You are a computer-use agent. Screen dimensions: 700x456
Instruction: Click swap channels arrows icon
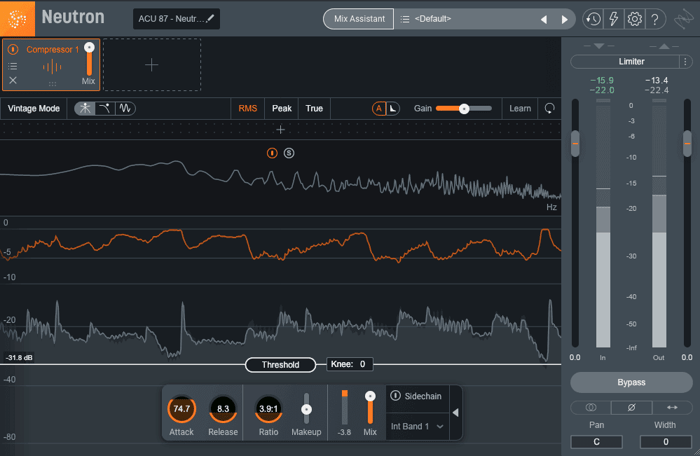coord(672,407)
